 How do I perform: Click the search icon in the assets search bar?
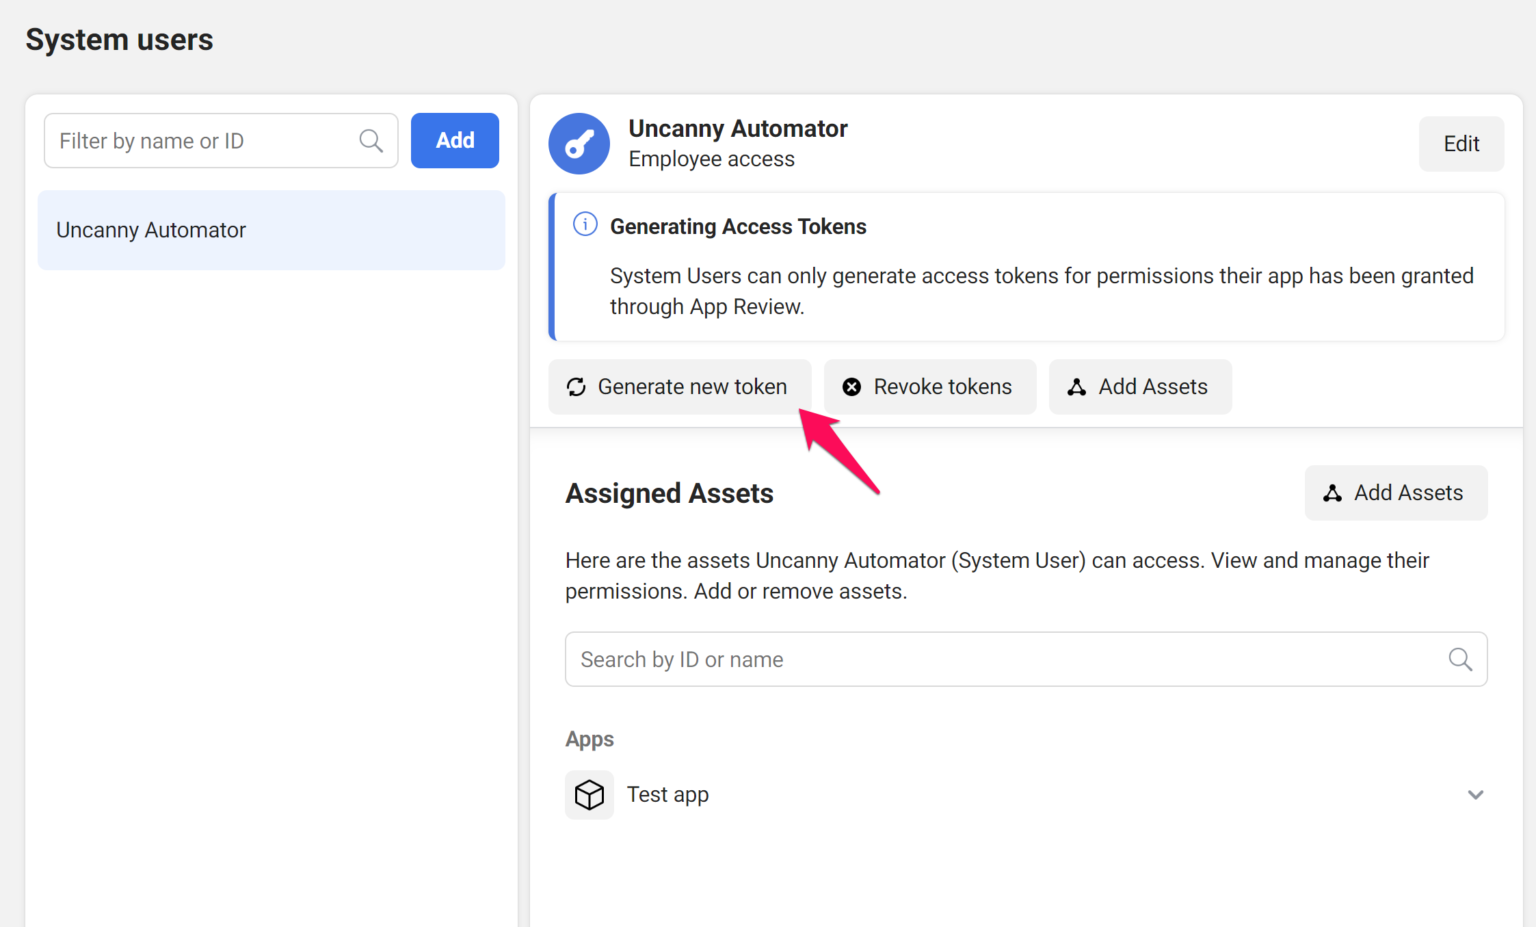pyautogui.click(x=1460, y=659)
